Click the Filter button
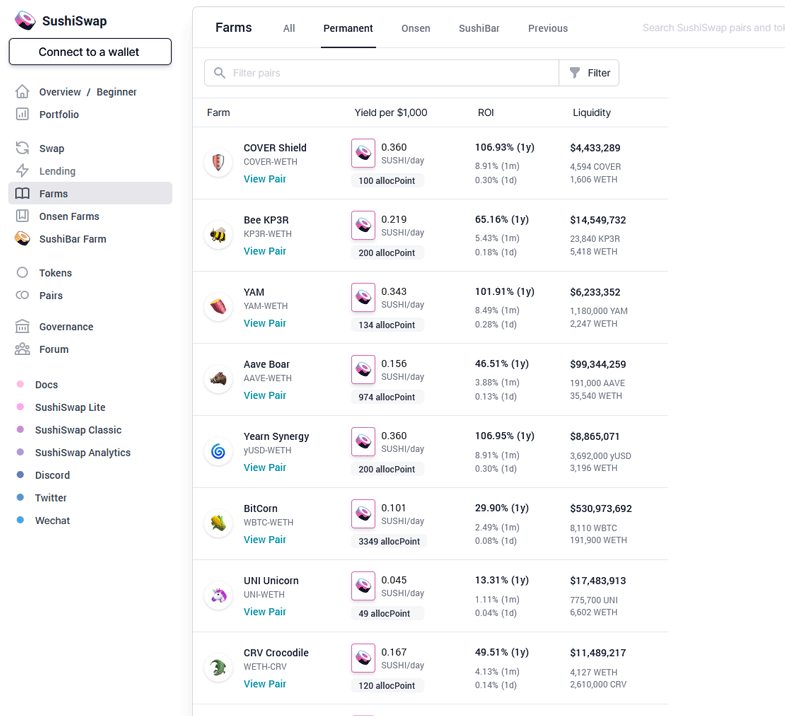The height and width of the screenshot is (716, 785). coord(589,73)
